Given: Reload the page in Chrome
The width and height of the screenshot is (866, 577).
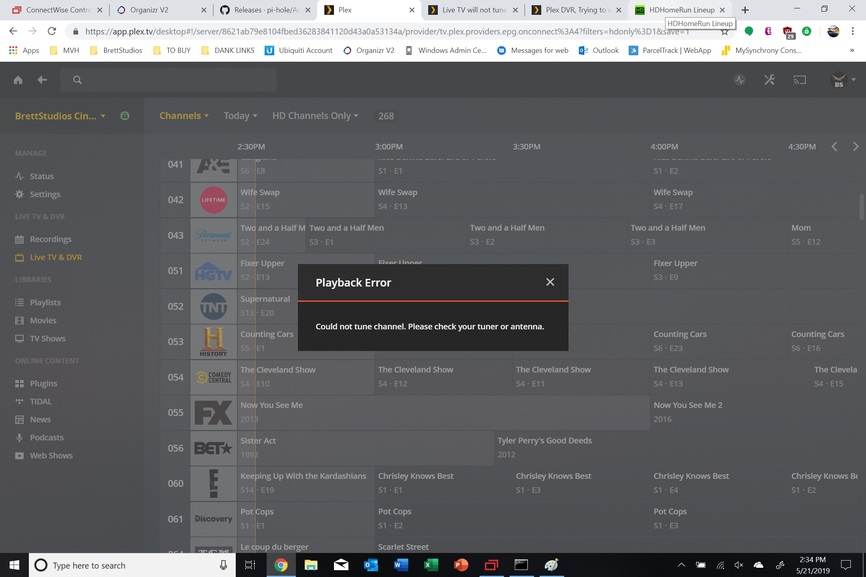Looking at the screenshot, I should (x=51, y=31).
